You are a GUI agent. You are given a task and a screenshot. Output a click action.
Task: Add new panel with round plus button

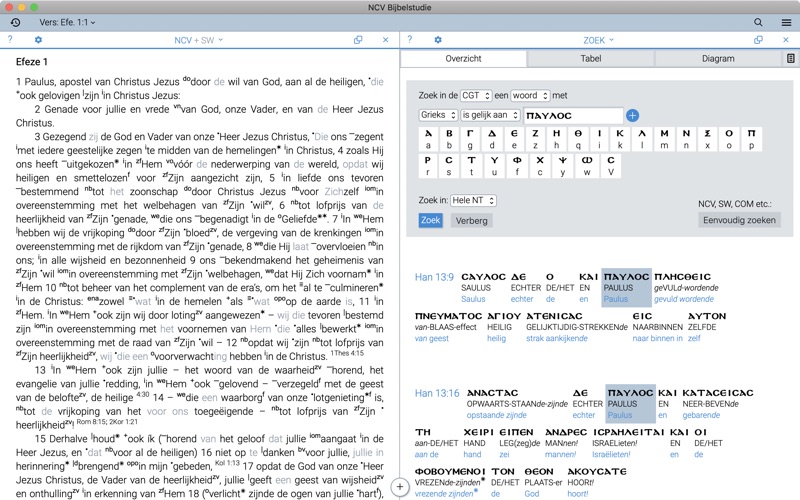400,487
